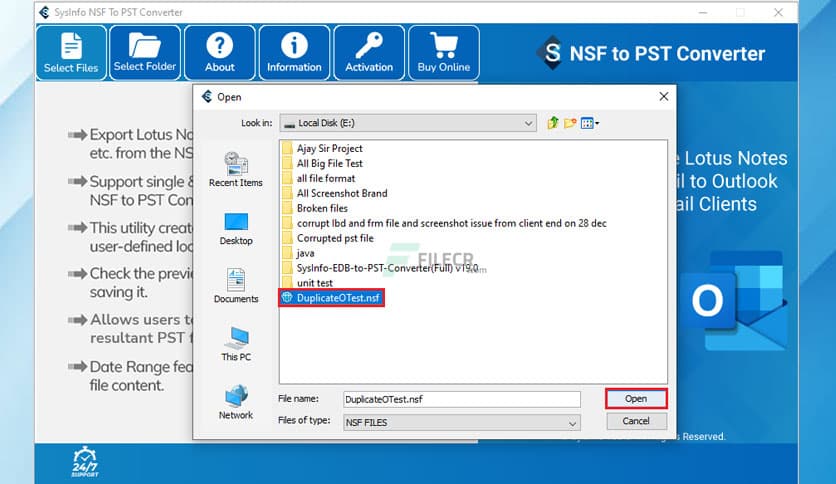Expand the Look in drive dropdown
This screenshot has height=484, width=836.
(408, 123)
